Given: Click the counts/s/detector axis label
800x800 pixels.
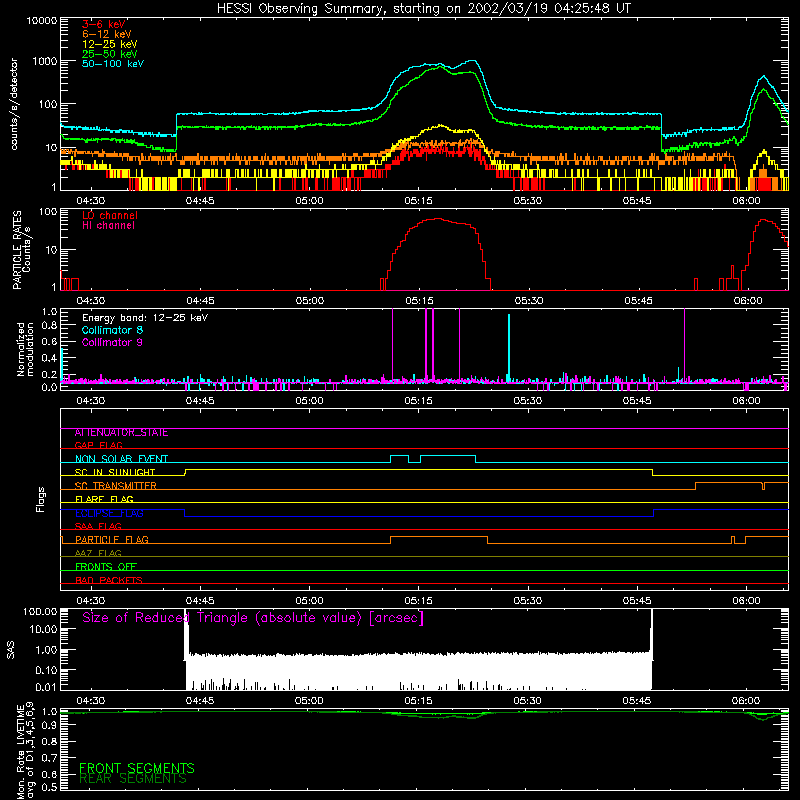Looking at the screenshot, I should click(14, 104).
